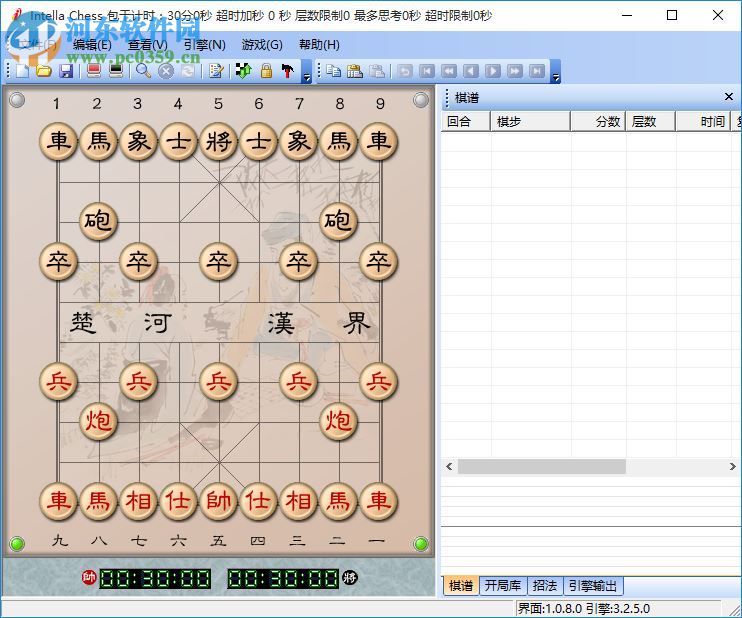742x618 pixels.
Task: Click the bottom-right green indicator light
Action: (x=421, y=544)
